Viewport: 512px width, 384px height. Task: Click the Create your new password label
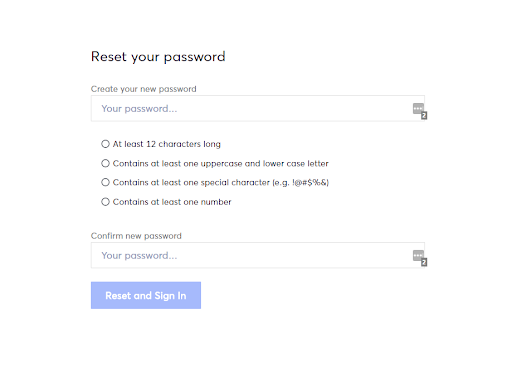tap(144, 89)
